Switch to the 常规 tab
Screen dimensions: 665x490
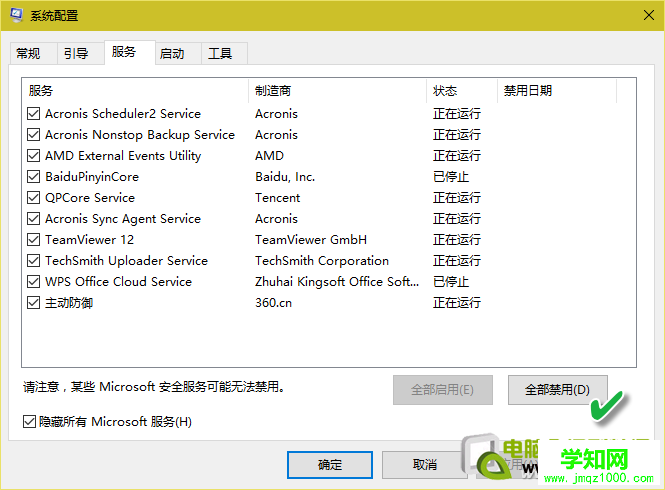tap(29, 54)
